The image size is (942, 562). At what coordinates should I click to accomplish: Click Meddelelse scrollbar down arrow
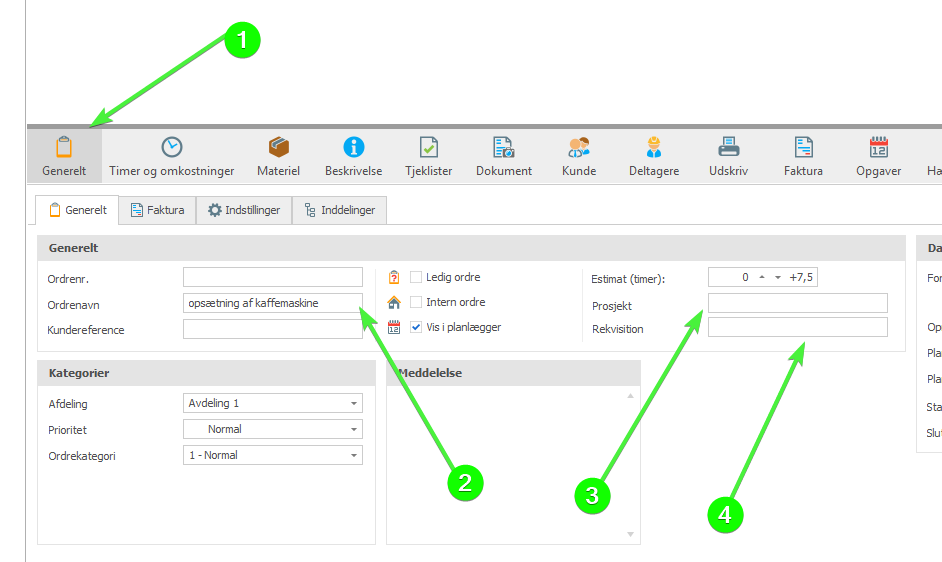pyautogui.click(x=630, y=534)
